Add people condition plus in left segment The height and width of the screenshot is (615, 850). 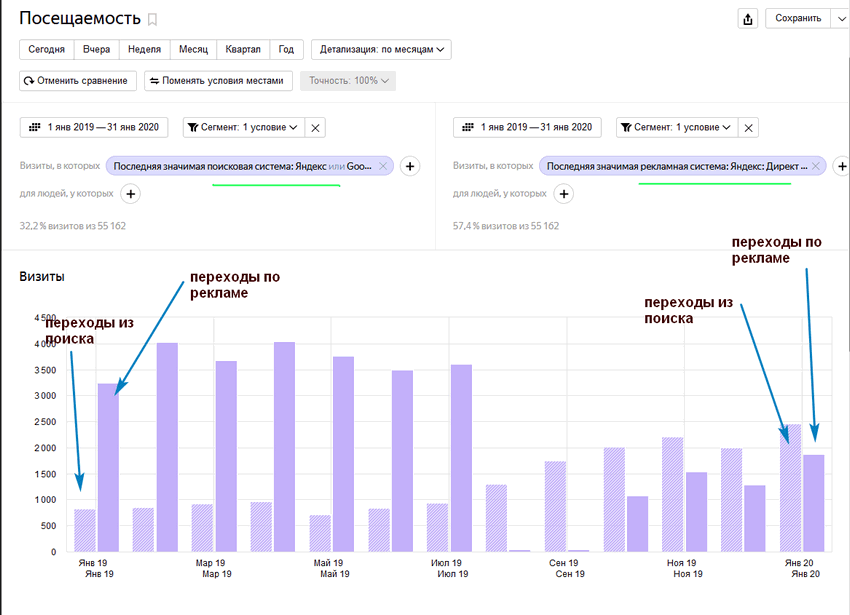point(131,194)
